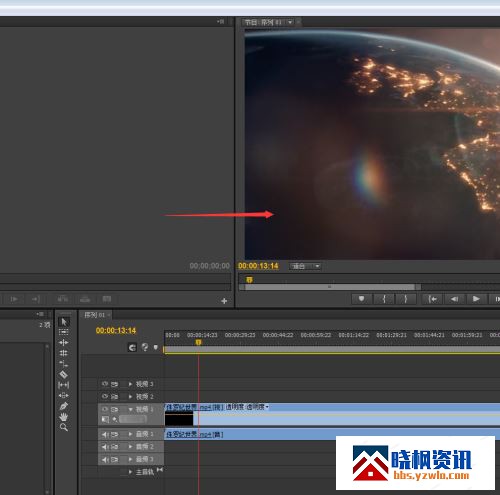Select the Razor tool
The image size is (500, 495).
(x=63, y=374)
